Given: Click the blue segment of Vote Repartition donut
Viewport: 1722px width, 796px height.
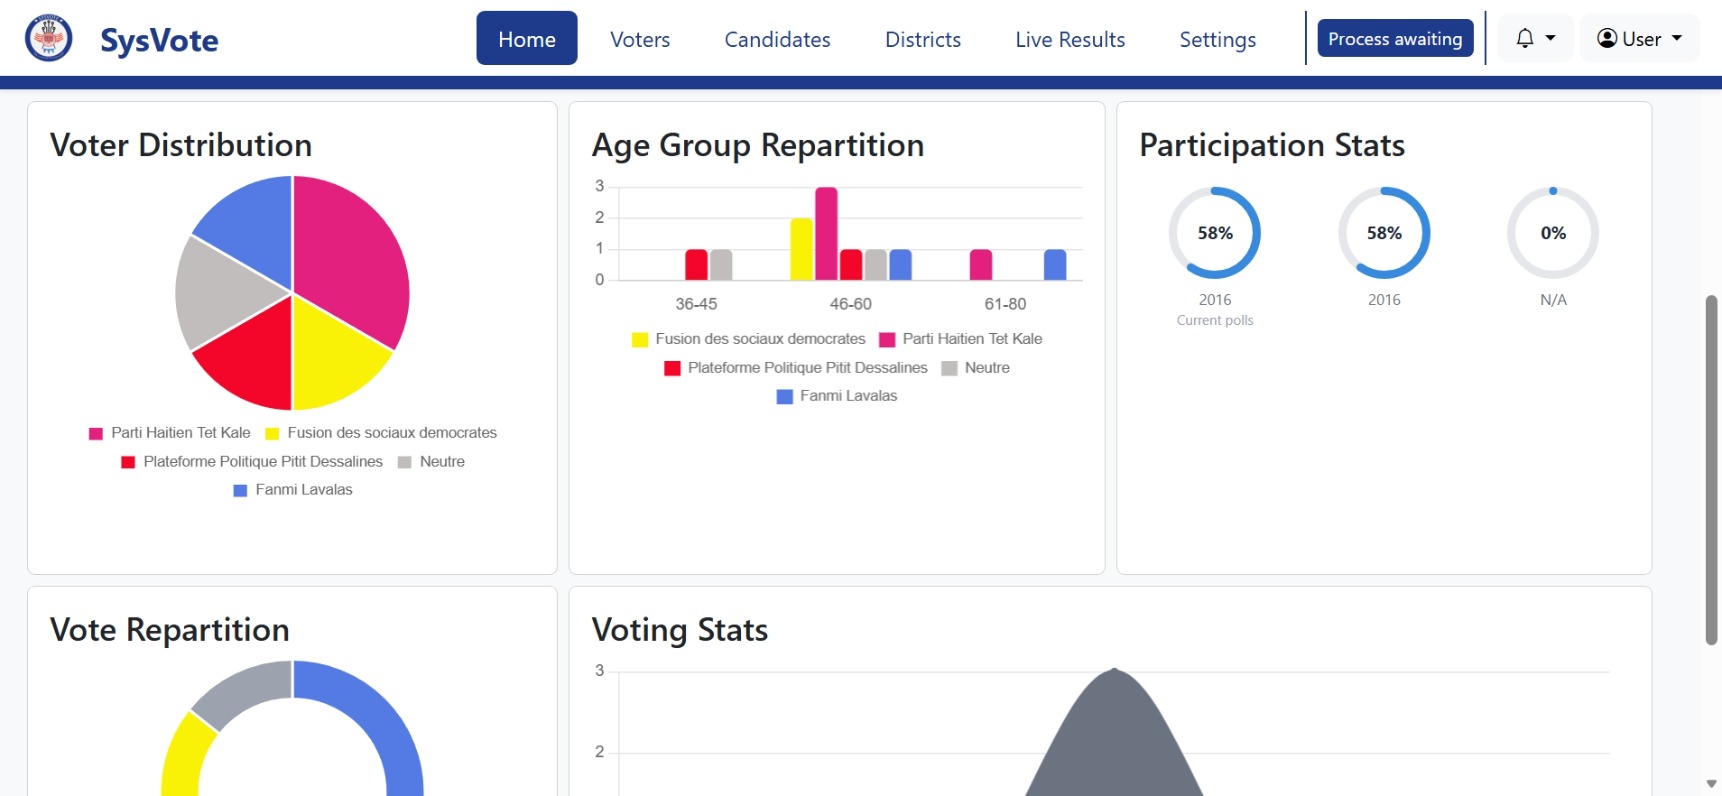Looking at the screenshot, I should pyautogui.click(x=385, y=720).
